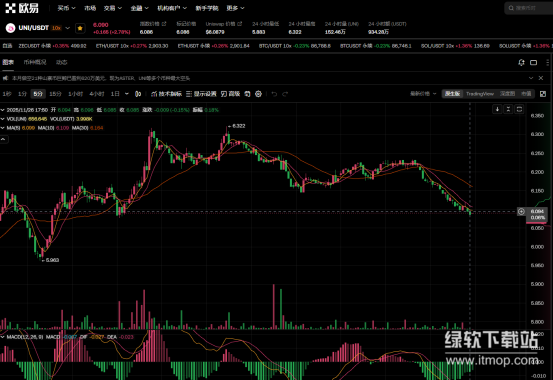Select the ETHUSDT perpetual ticker
This screenshot has width=553, height=380.
point(213,46)
